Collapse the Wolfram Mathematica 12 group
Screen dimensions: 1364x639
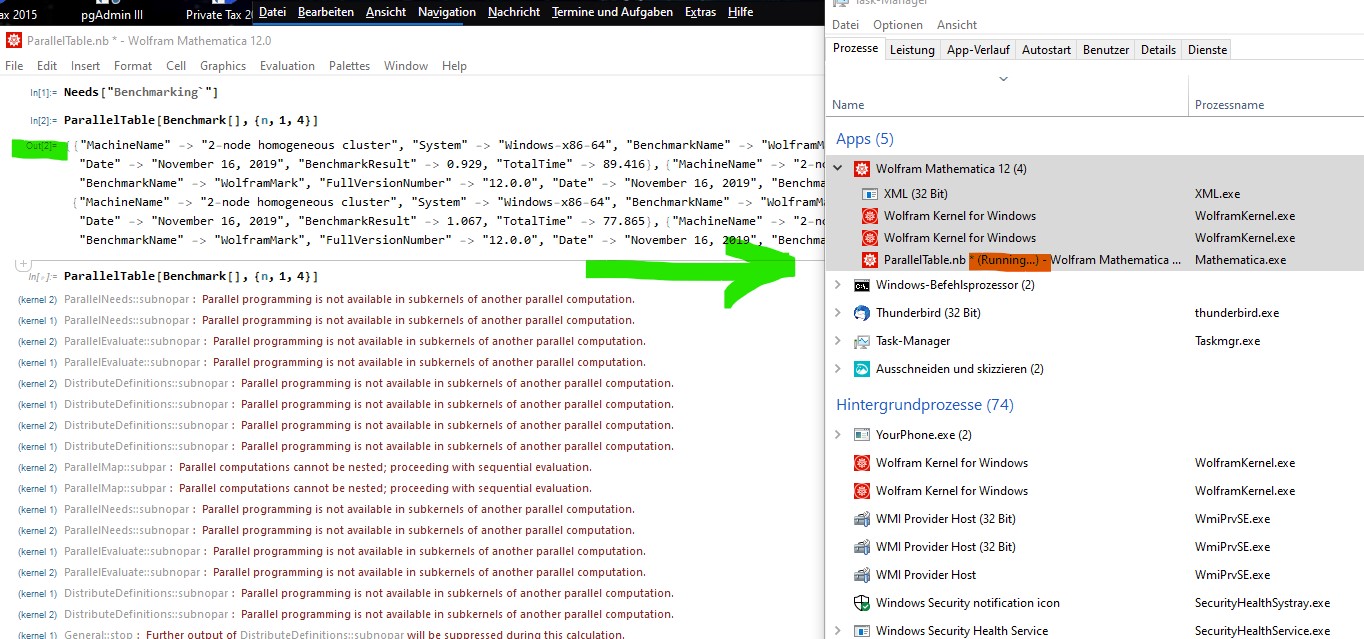point(839,169)
